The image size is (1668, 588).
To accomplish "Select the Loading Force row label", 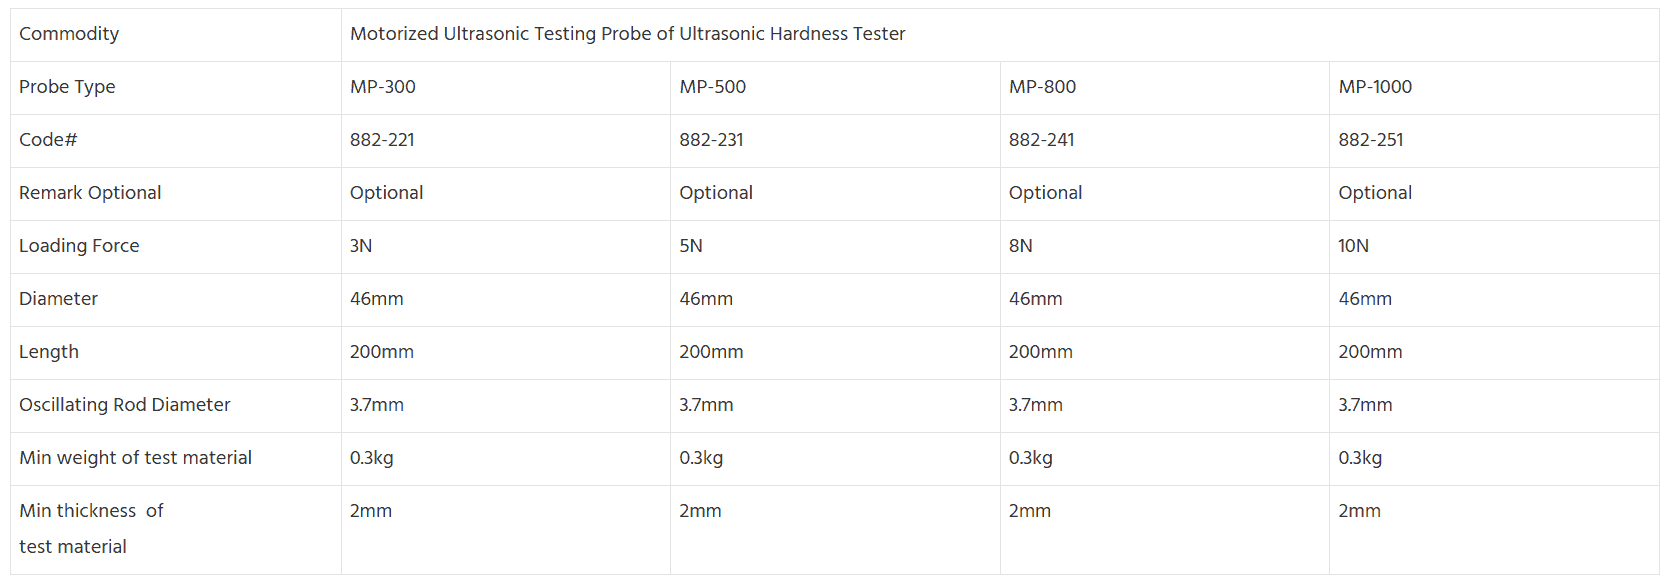I will pos(79,246).
